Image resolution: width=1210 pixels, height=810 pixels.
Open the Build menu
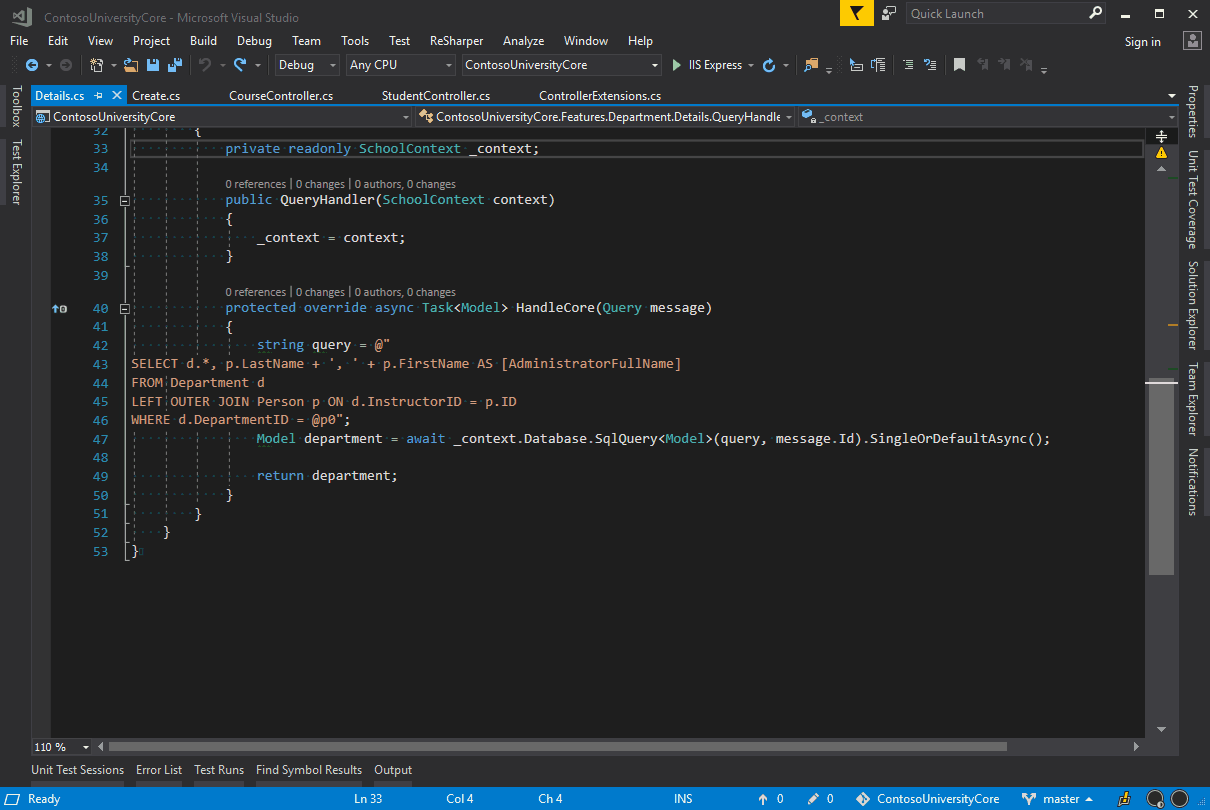click(x=203, y=41)
